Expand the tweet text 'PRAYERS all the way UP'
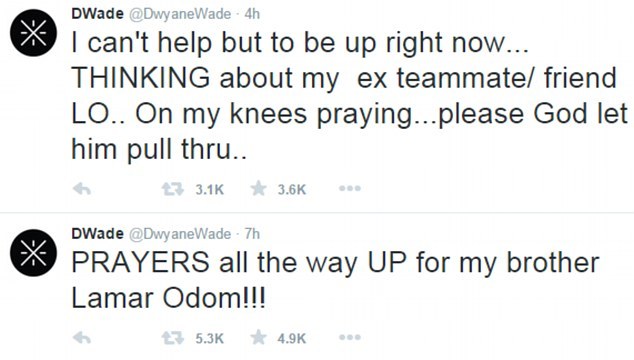Image resolution: width=634 pixels, height=360 pixels. (335, 280)
